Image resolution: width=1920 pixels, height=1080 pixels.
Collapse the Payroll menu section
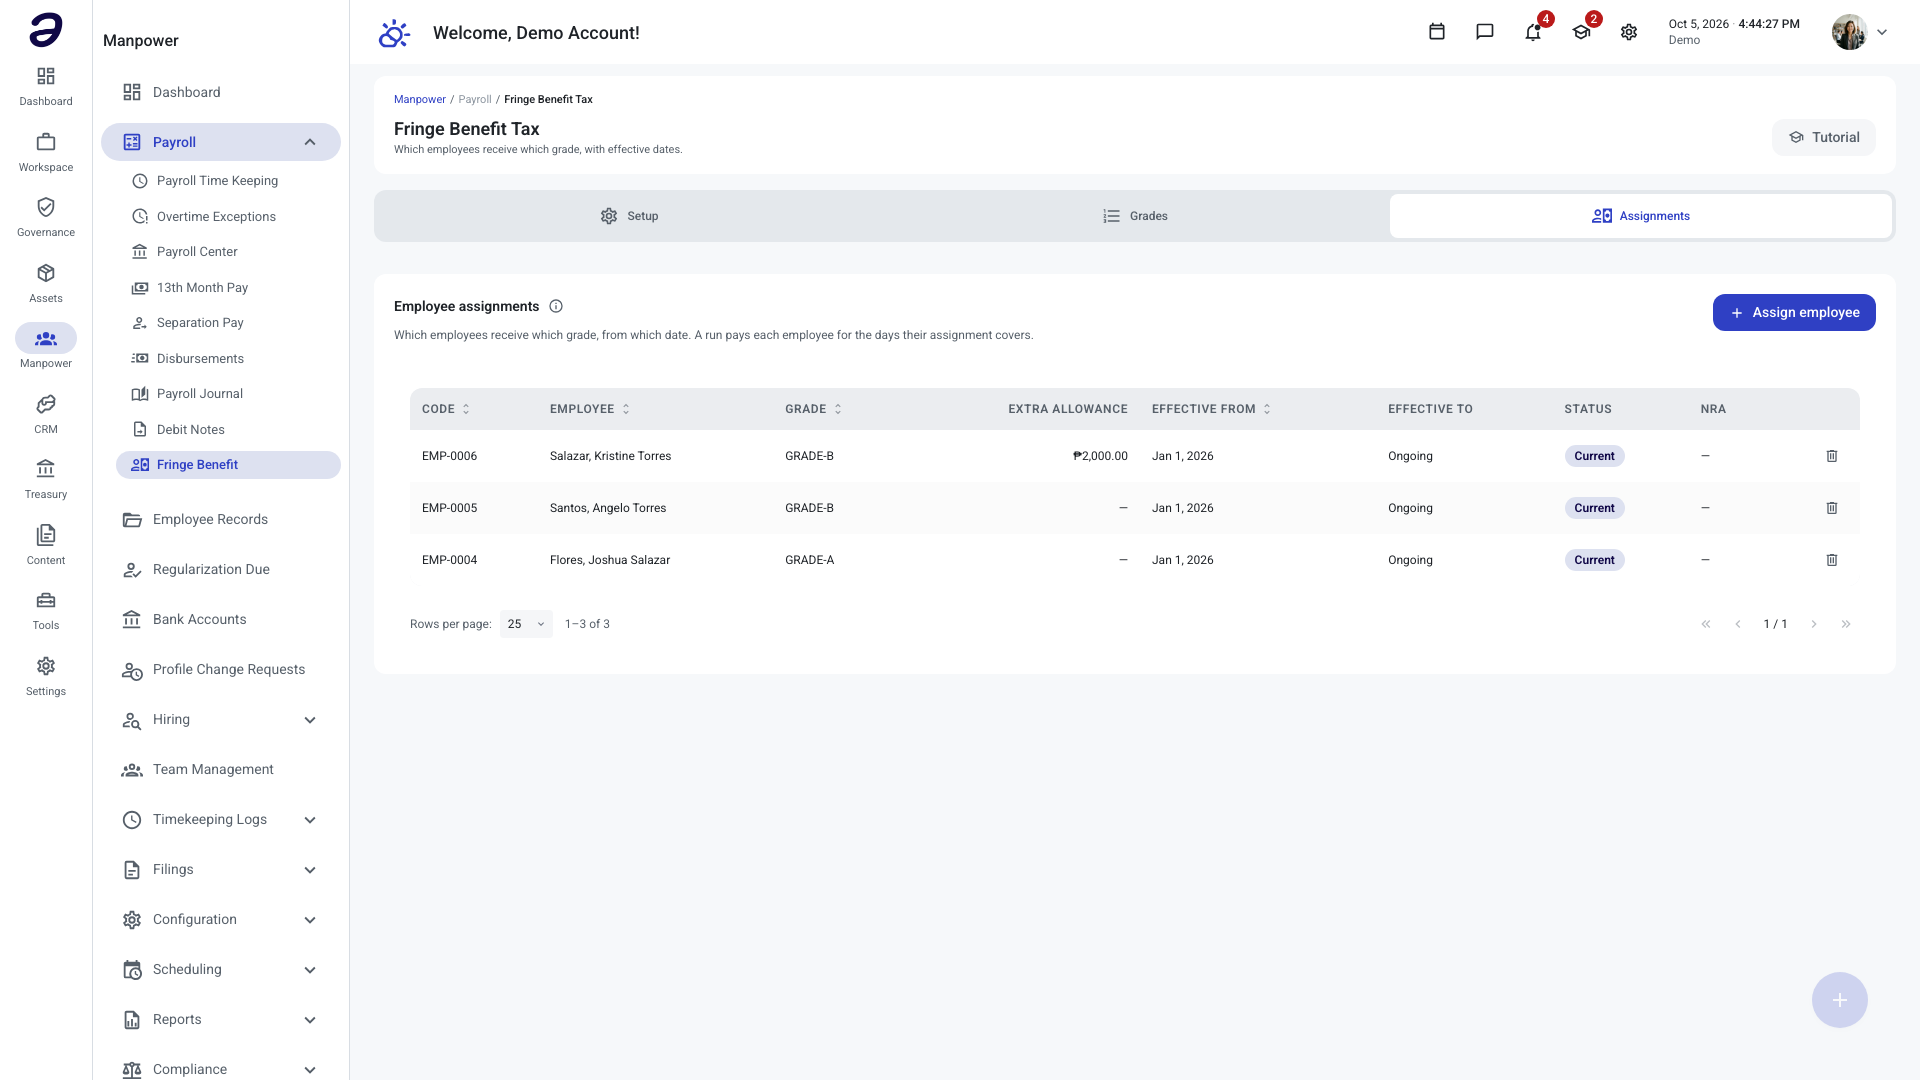click(310, 142)
